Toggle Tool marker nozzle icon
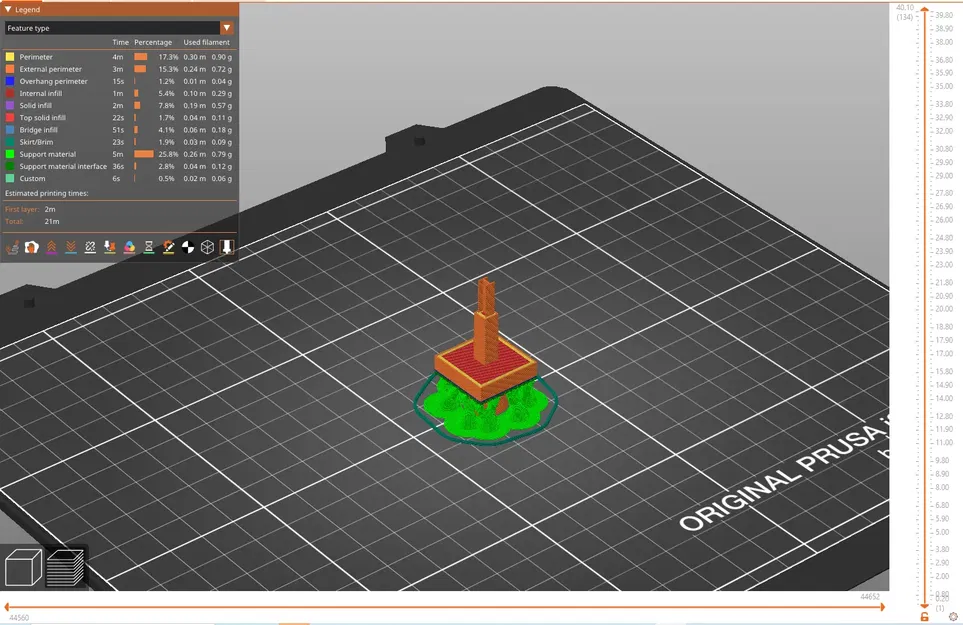 click(x=227, y=247)
